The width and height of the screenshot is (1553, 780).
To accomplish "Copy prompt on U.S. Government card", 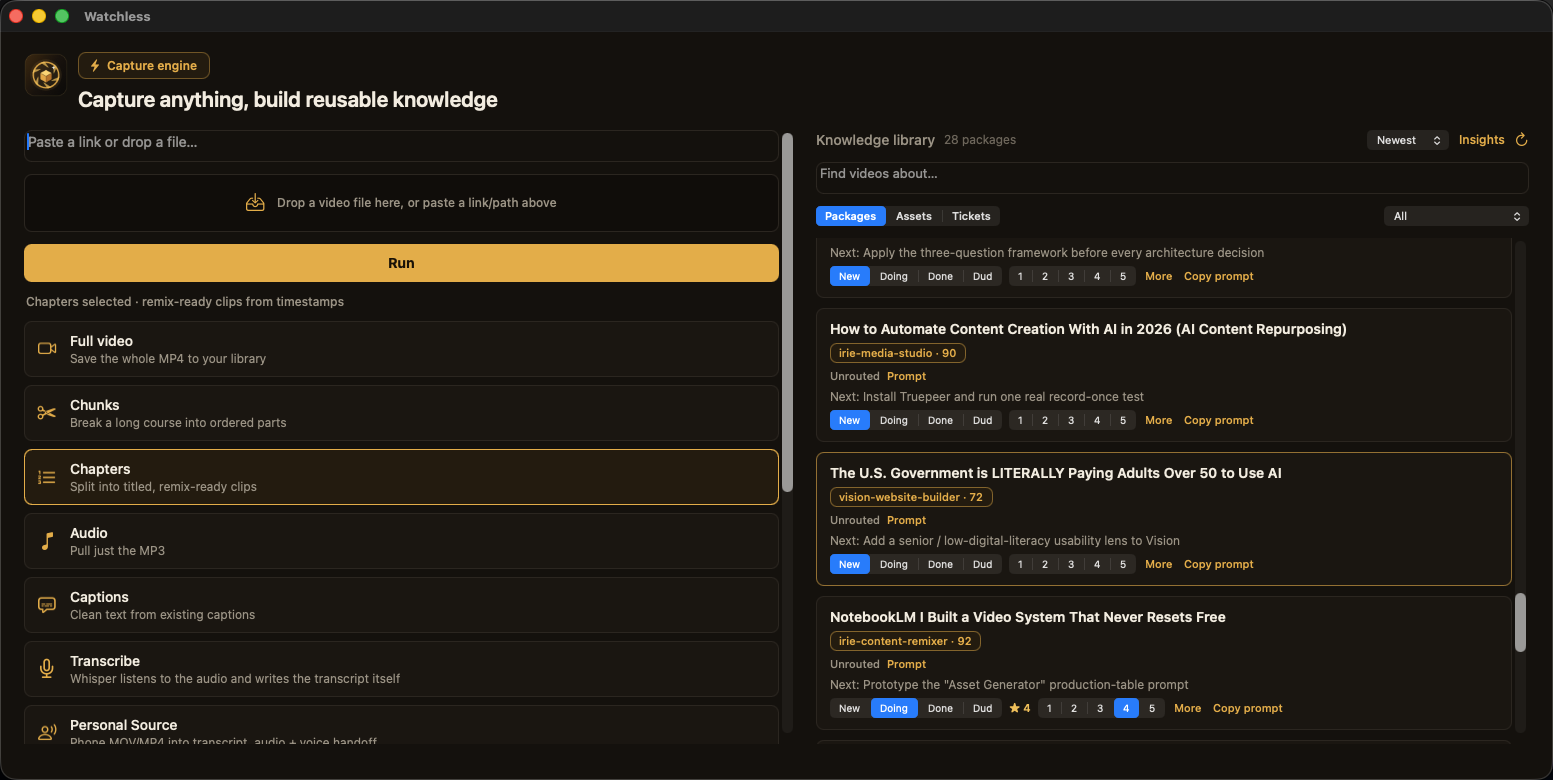I will (1219, 564).
